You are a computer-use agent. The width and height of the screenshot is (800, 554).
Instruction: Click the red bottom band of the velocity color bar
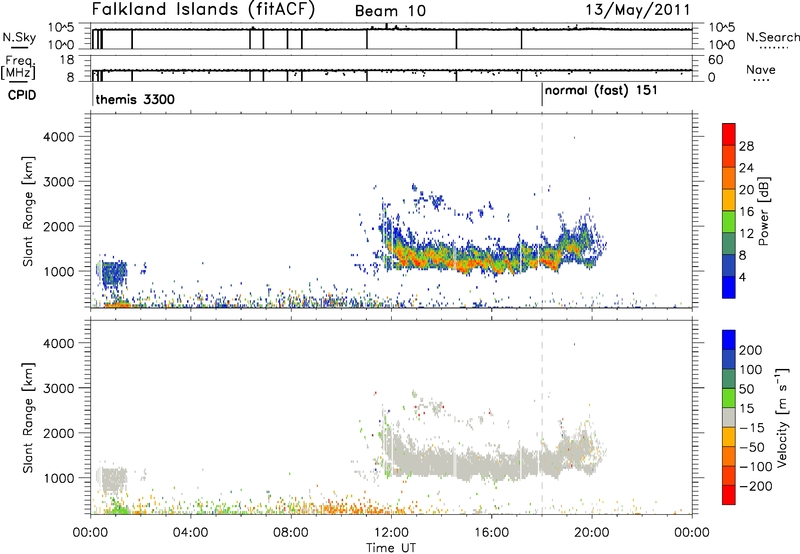click(x=729, y=495)
